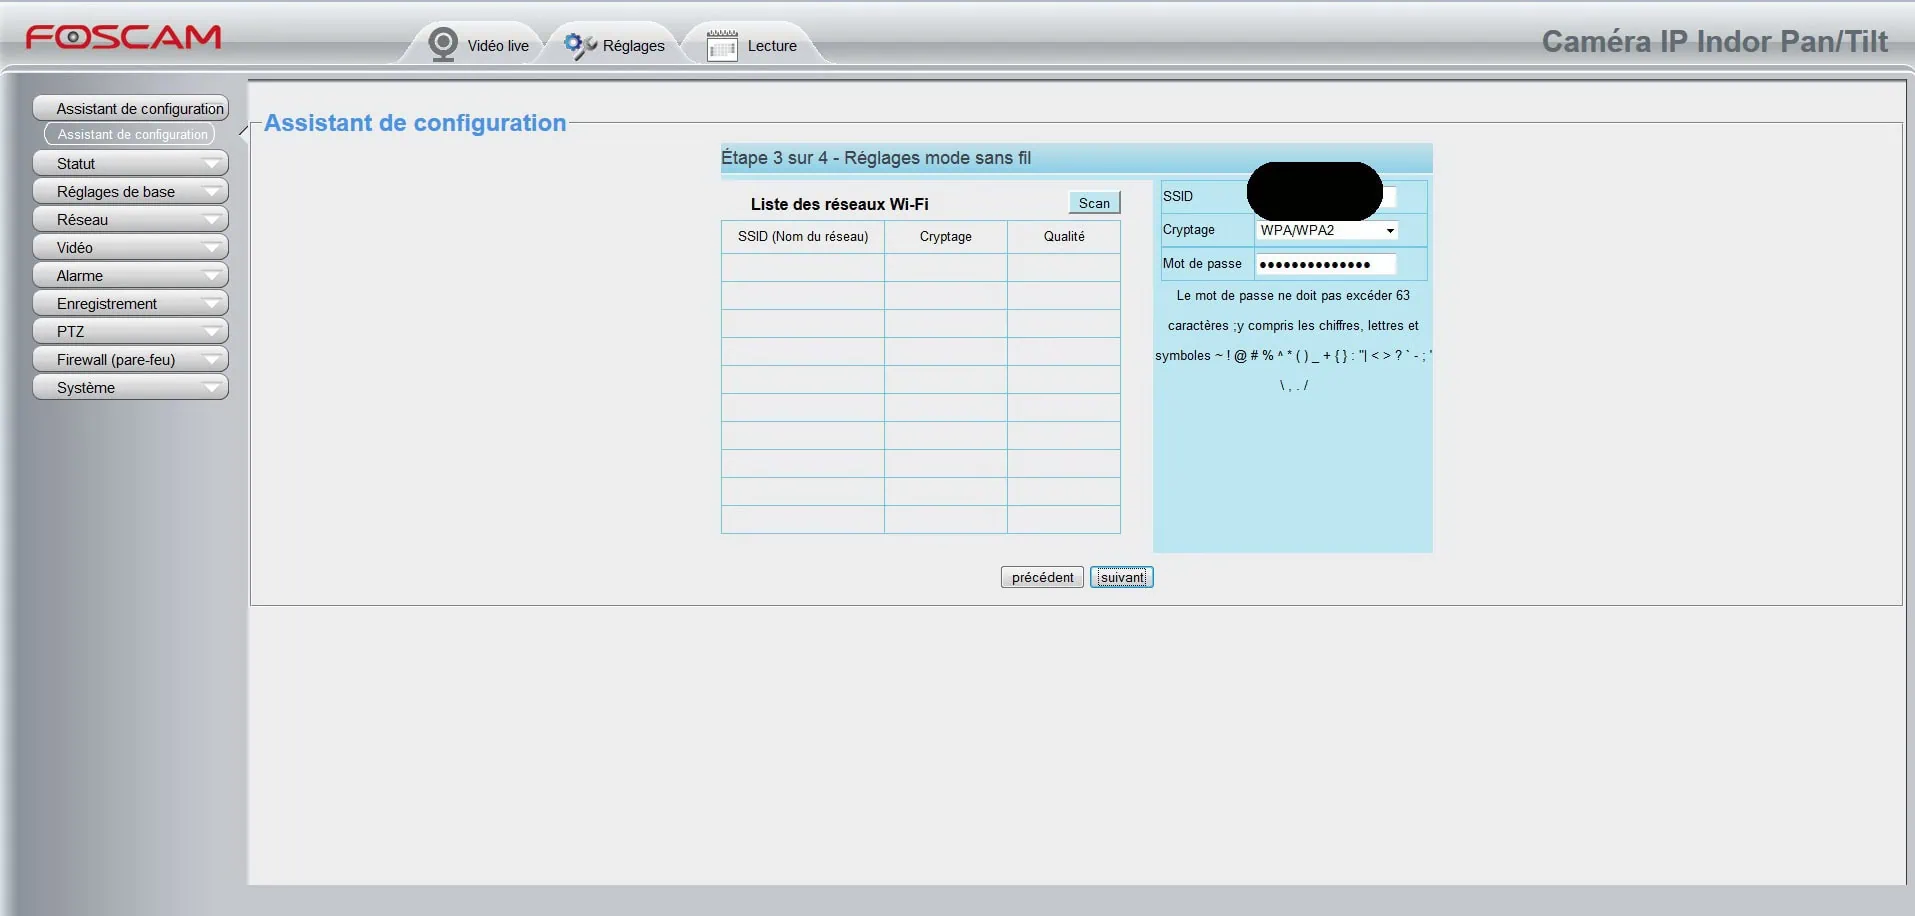Click the calendar icon beside Lecture

click(721, 45)
